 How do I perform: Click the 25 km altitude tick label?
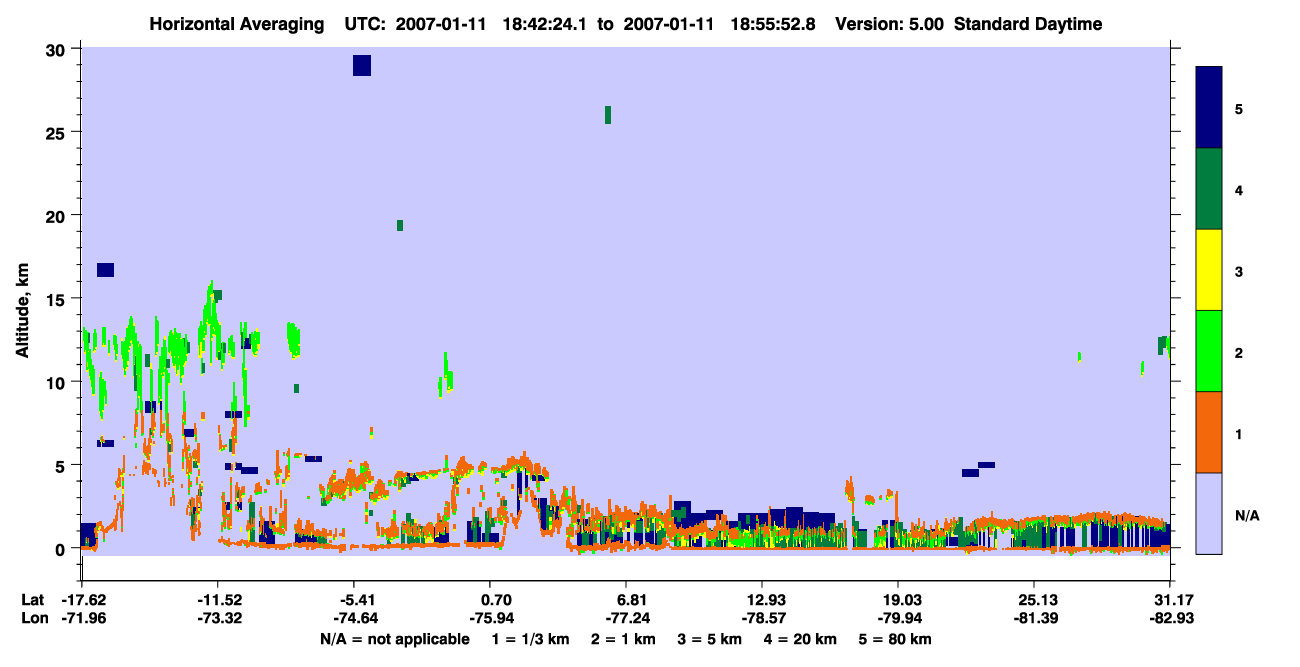[x=57, y=133]
